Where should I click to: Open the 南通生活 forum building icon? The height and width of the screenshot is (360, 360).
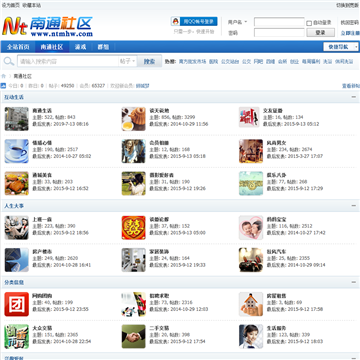coord(17,119)
